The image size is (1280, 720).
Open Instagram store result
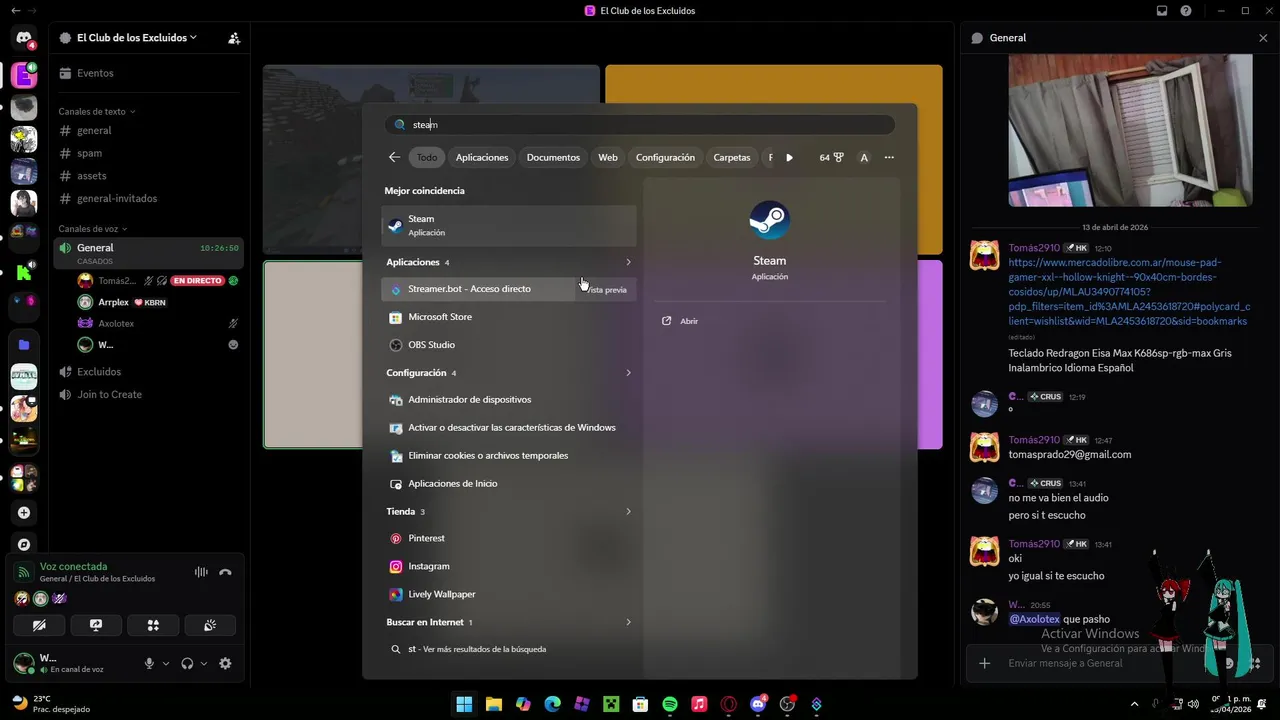point(509,566)
